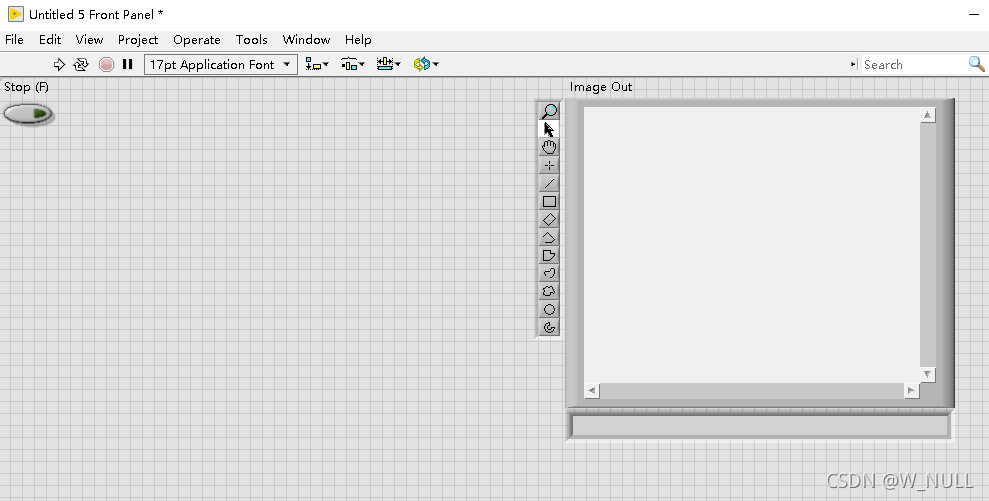Select the Freehand Line tool
The height and width of the screenshot is (501, 989).
click(x=549, y=273)
